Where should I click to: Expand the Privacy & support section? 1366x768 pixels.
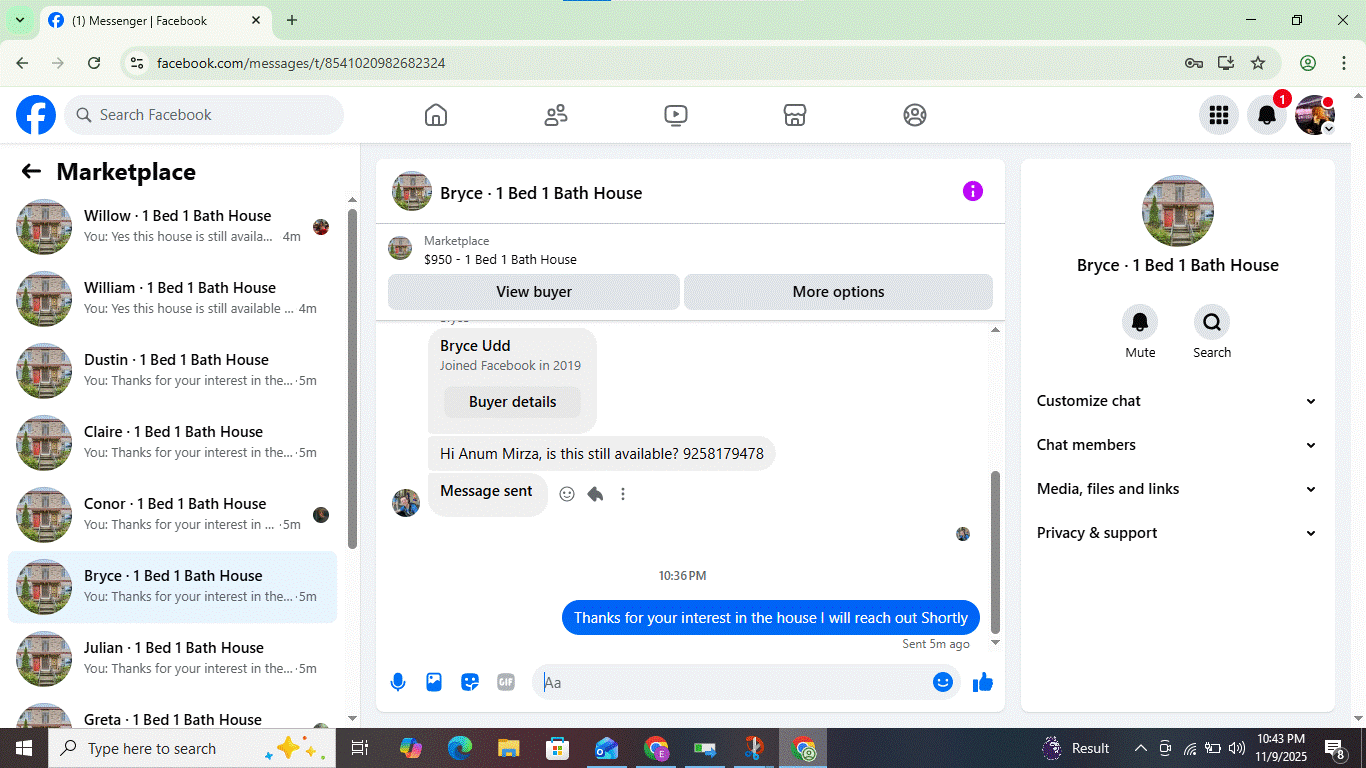click(1177, 533)
